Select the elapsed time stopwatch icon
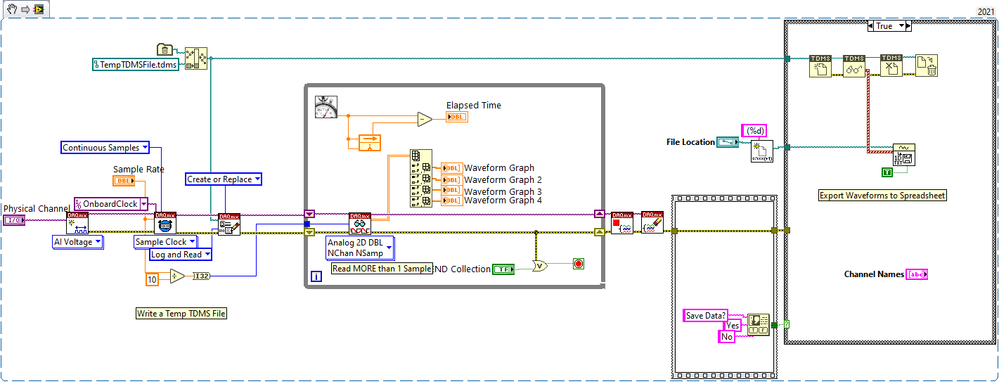The image size is (999, 382). 327,106
